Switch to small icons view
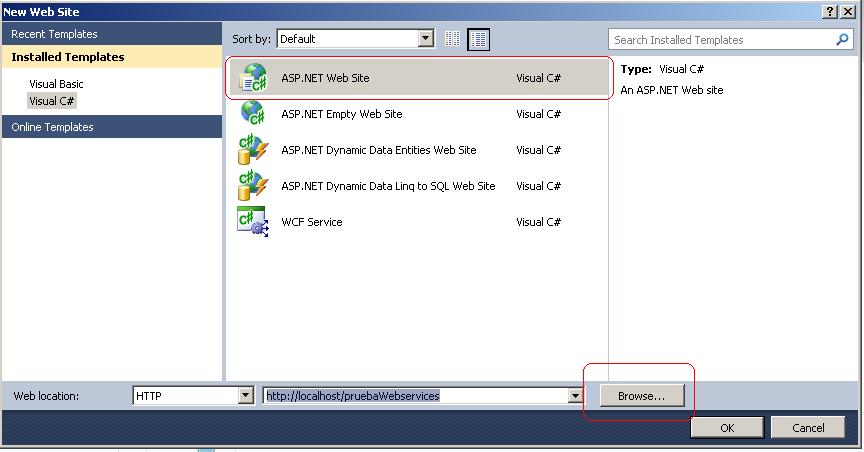Viewport: 864px width, 452px height. (x=452, y=39)
